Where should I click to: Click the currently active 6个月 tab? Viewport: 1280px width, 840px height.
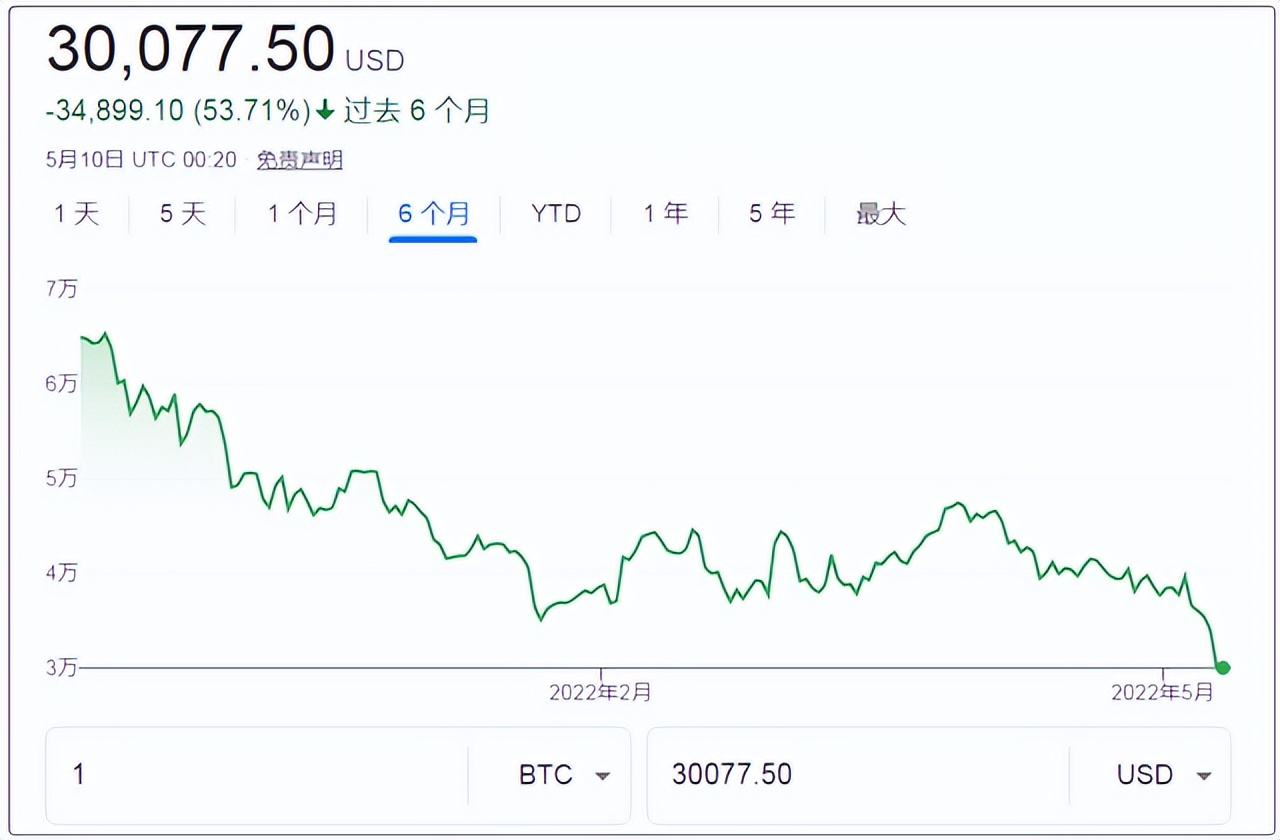point(433,213)
